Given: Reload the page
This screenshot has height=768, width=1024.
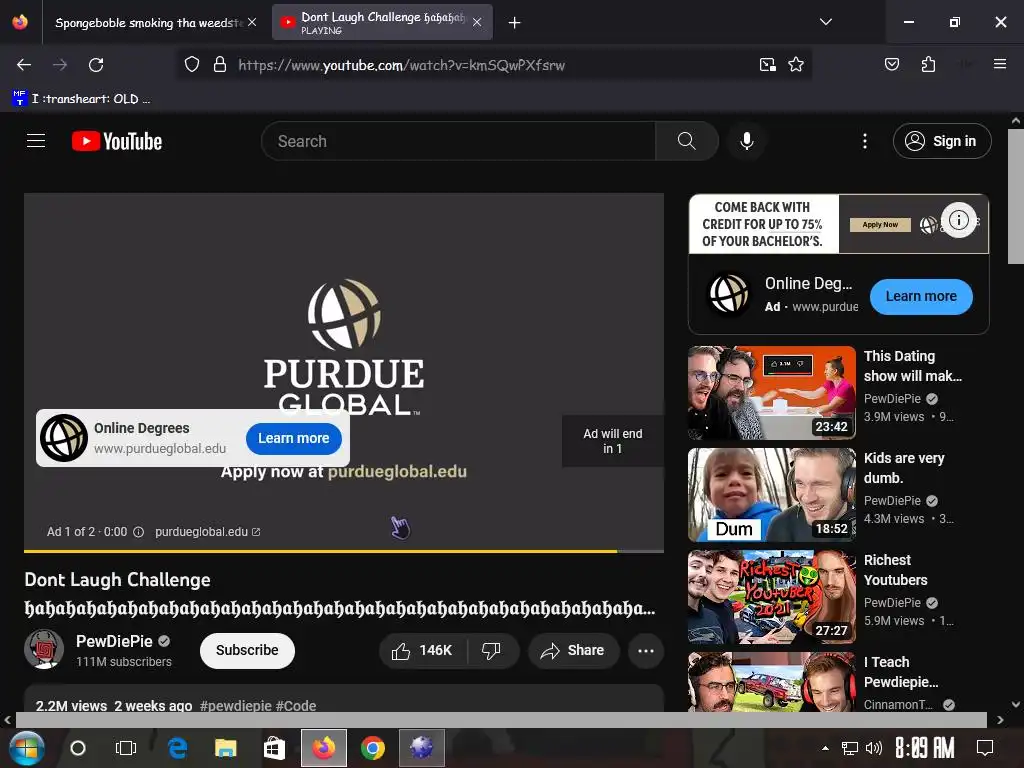Looking at the screenshot, I should click(96, 65).
